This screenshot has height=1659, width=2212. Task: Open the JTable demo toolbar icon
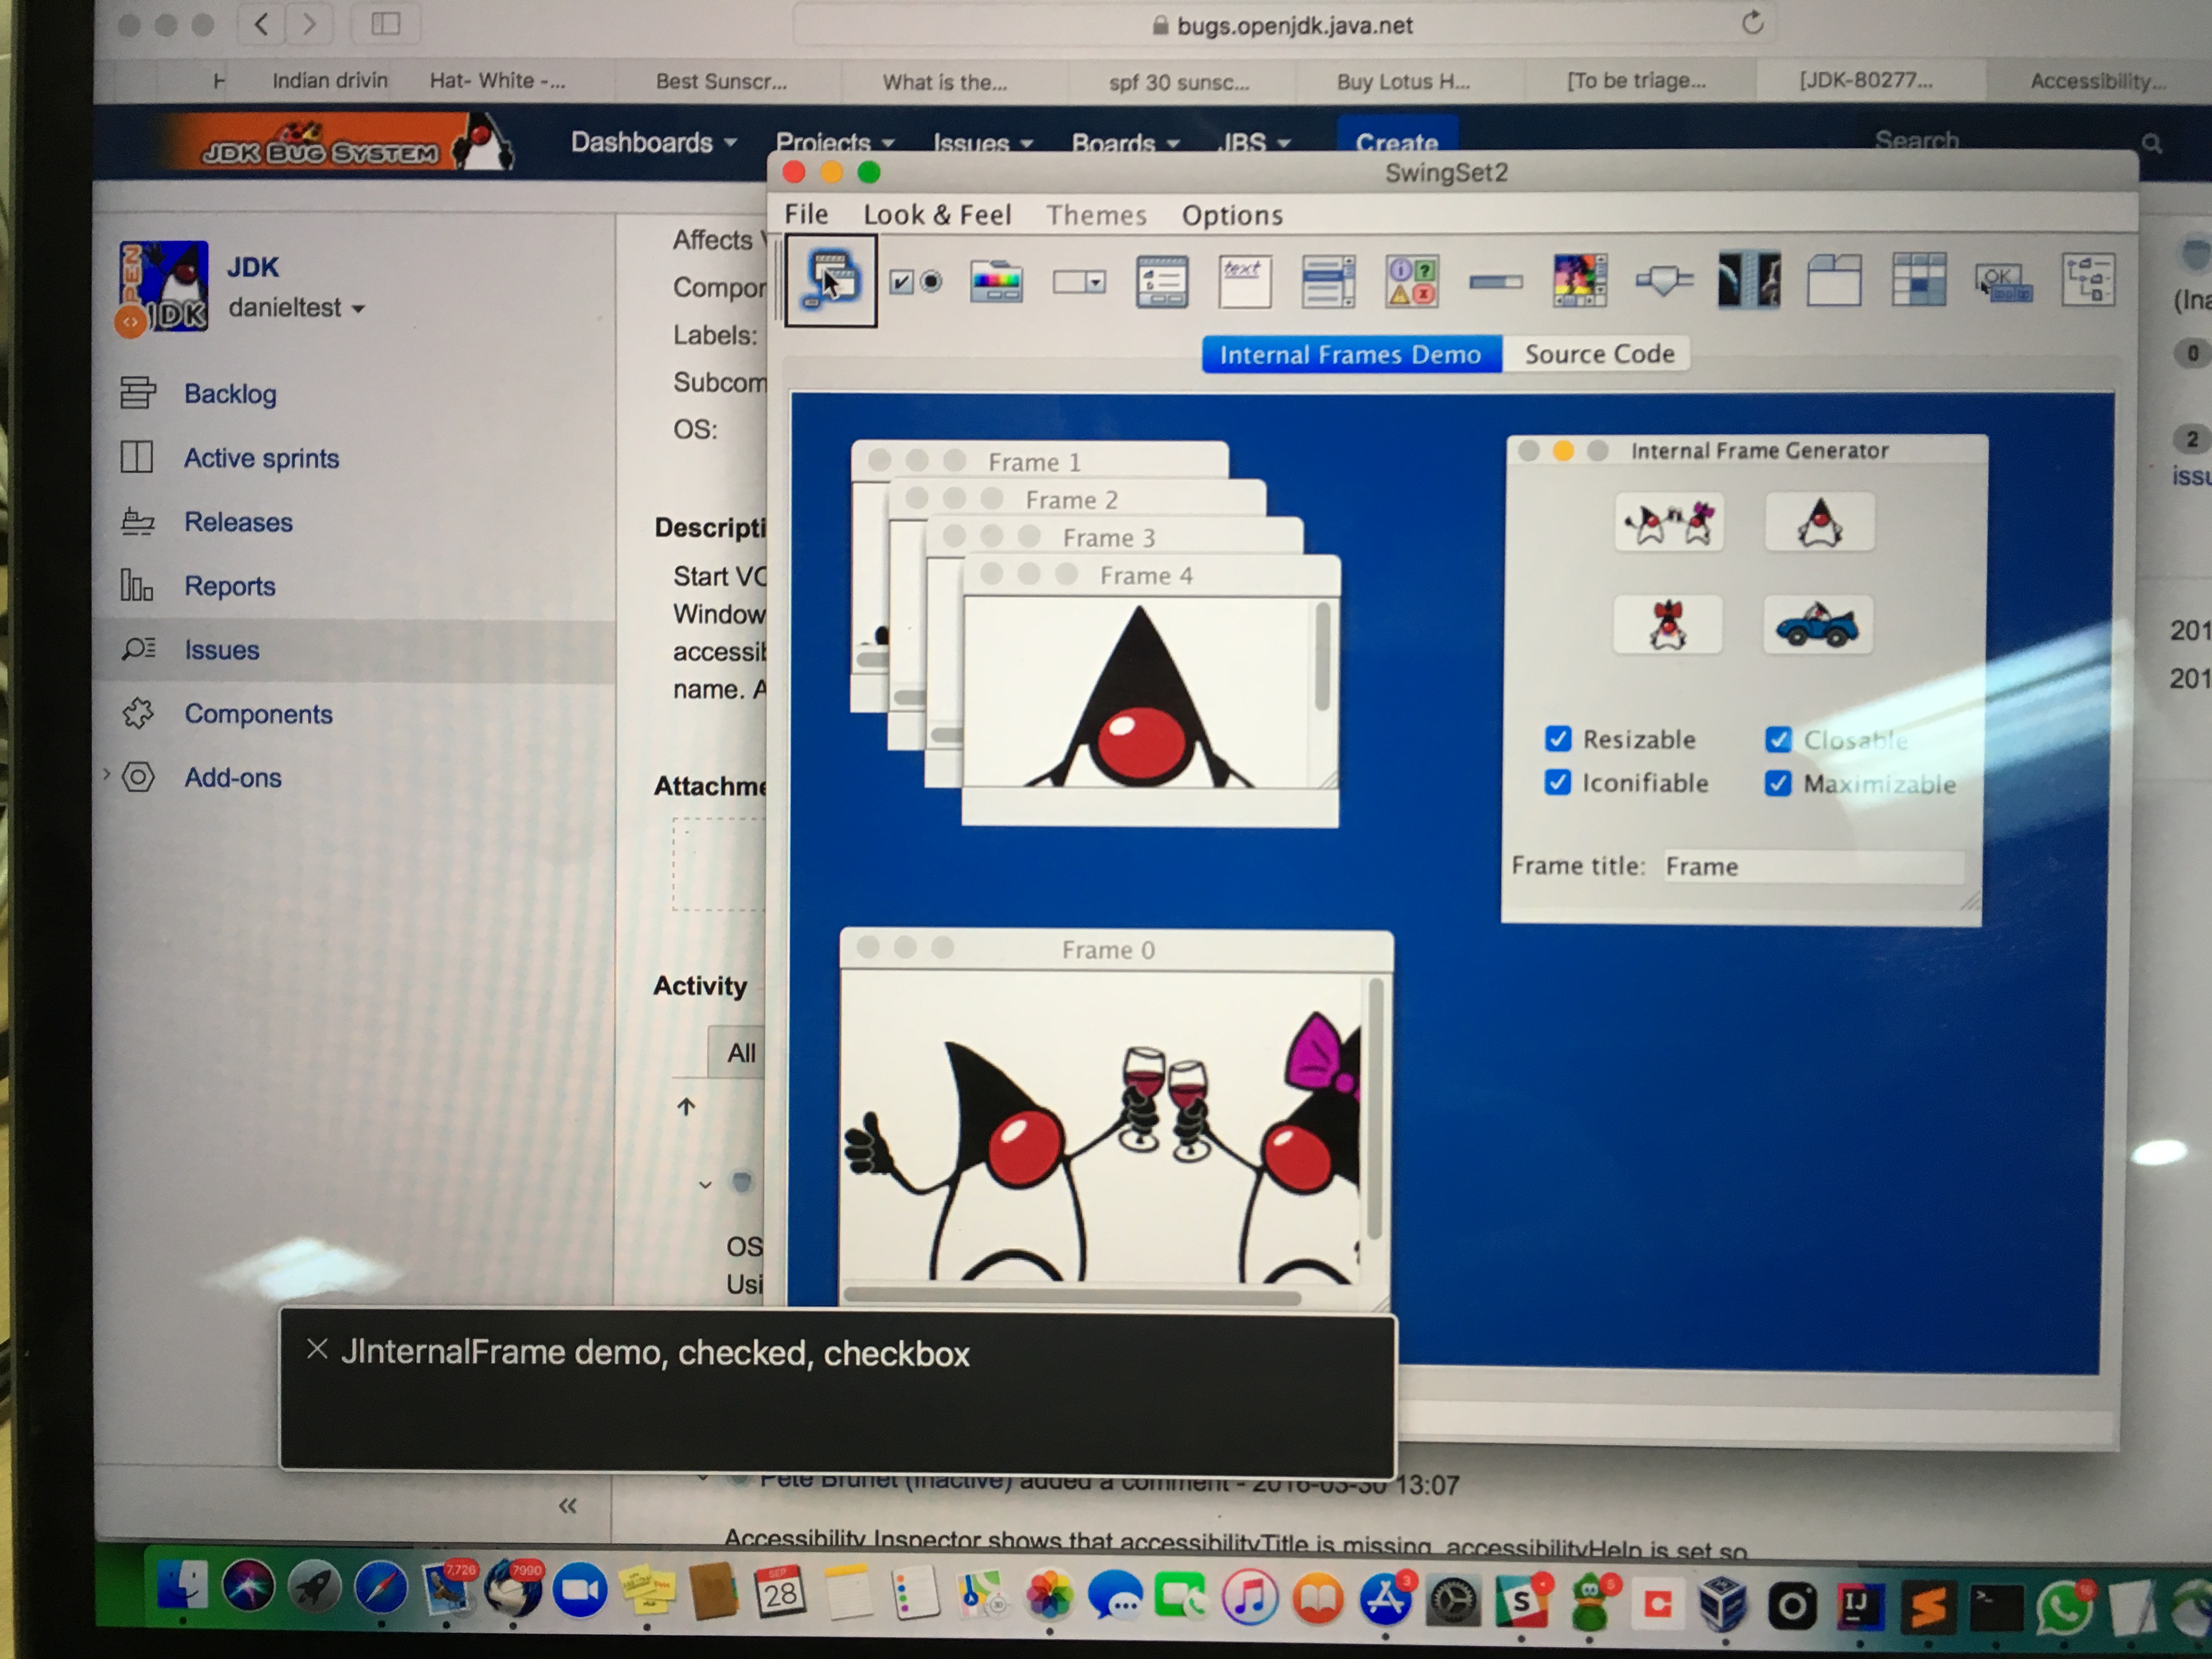tap(1918, 280)
